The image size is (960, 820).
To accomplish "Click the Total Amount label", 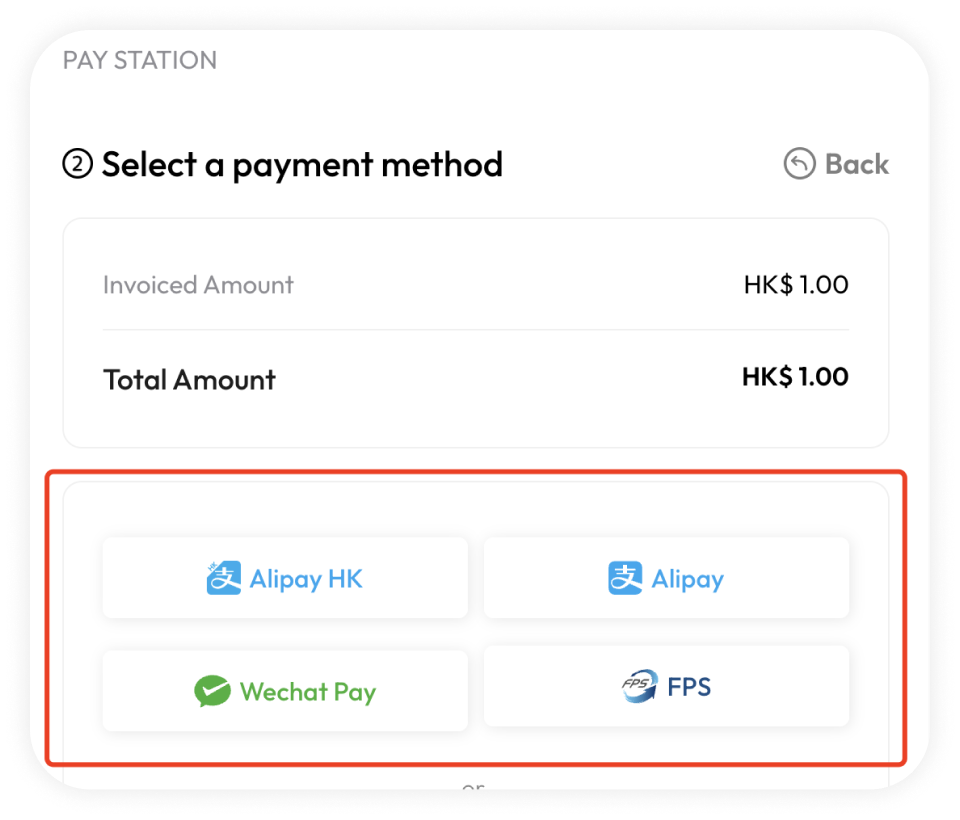I will tap(189, 380).
